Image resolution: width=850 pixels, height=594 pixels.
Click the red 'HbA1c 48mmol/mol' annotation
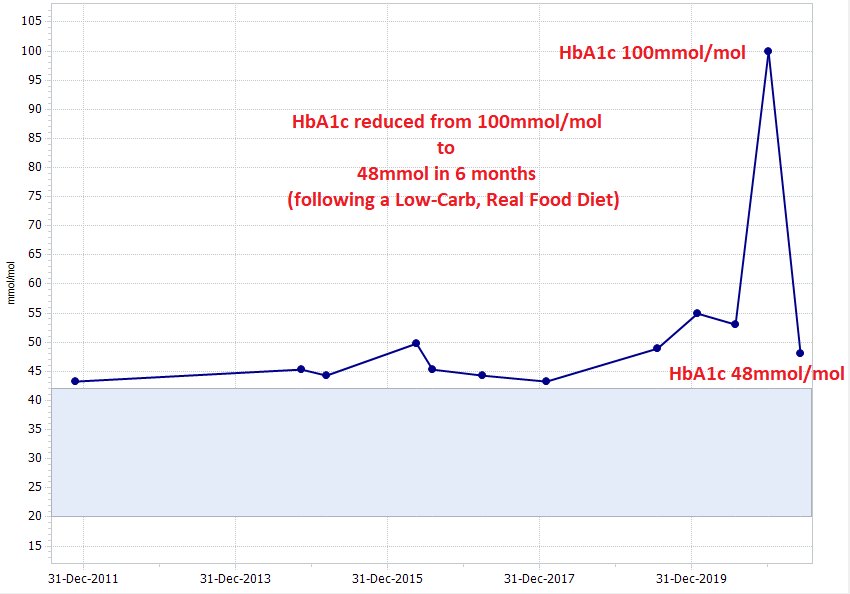pos(756,374)
